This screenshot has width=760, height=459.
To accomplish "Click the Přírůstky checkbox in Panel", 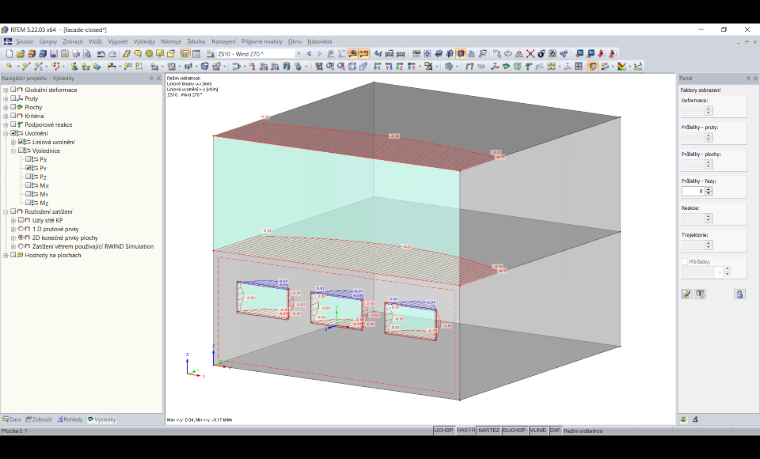I will [685, 262].
